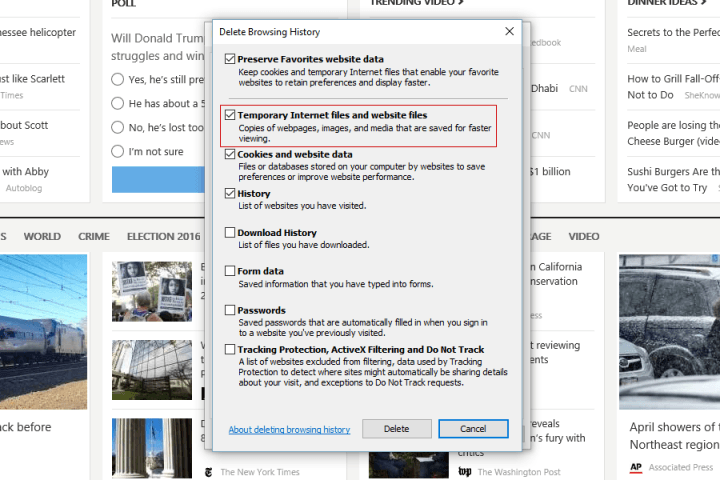Open 'Secrets to the Perfect' dinner idea link
720x480 pixels.
(674, 32)
